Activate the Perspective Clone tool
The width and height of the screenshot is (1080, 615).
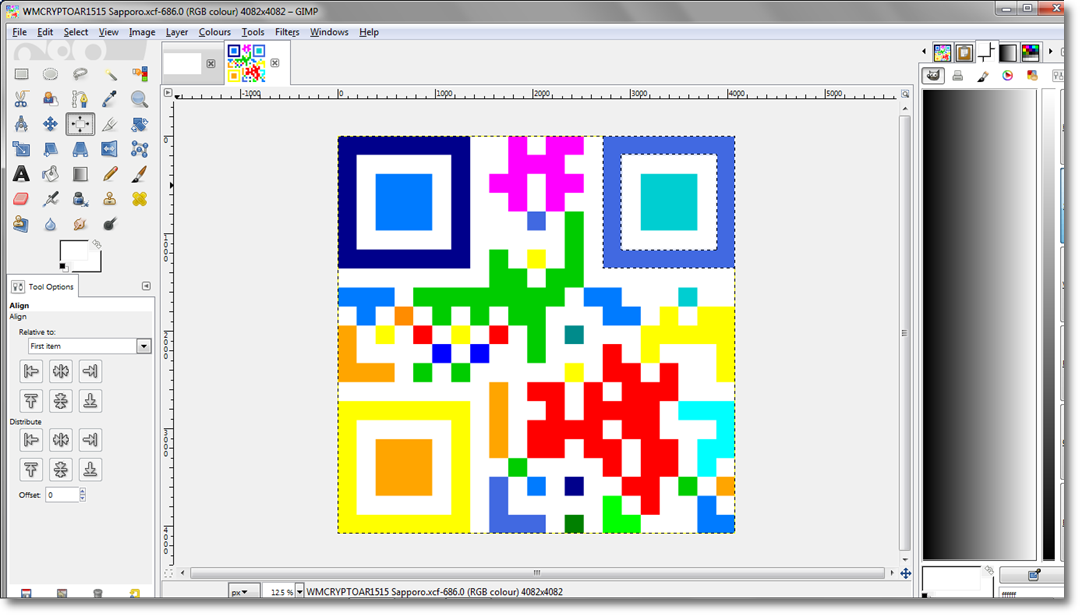[x=21, y=224]
